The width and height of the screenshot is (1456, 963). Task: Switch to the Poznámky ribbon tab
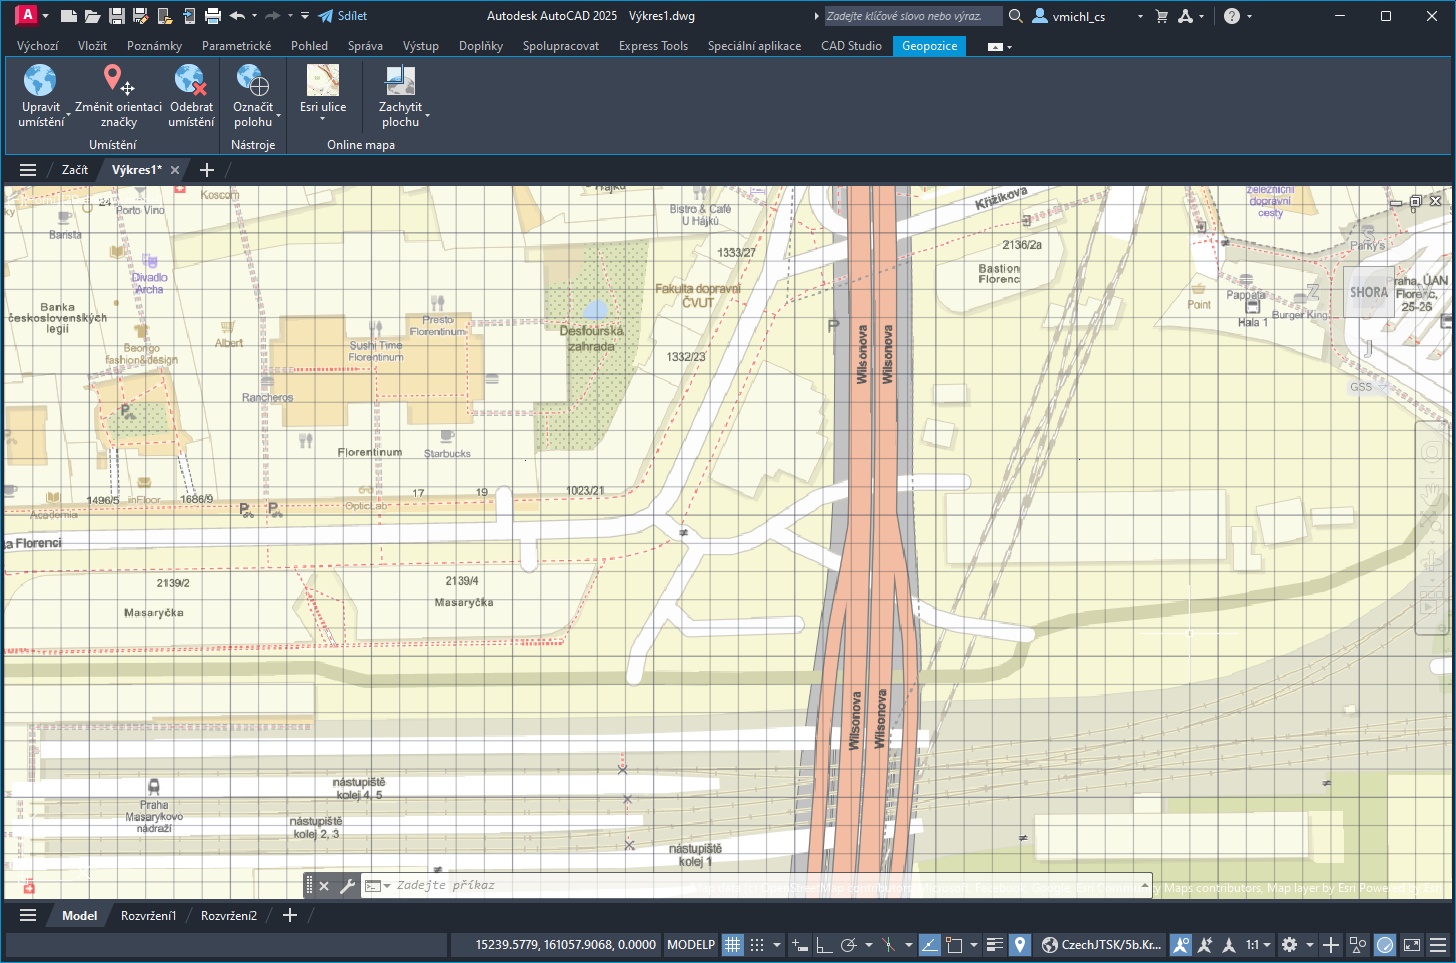(154, 46)
